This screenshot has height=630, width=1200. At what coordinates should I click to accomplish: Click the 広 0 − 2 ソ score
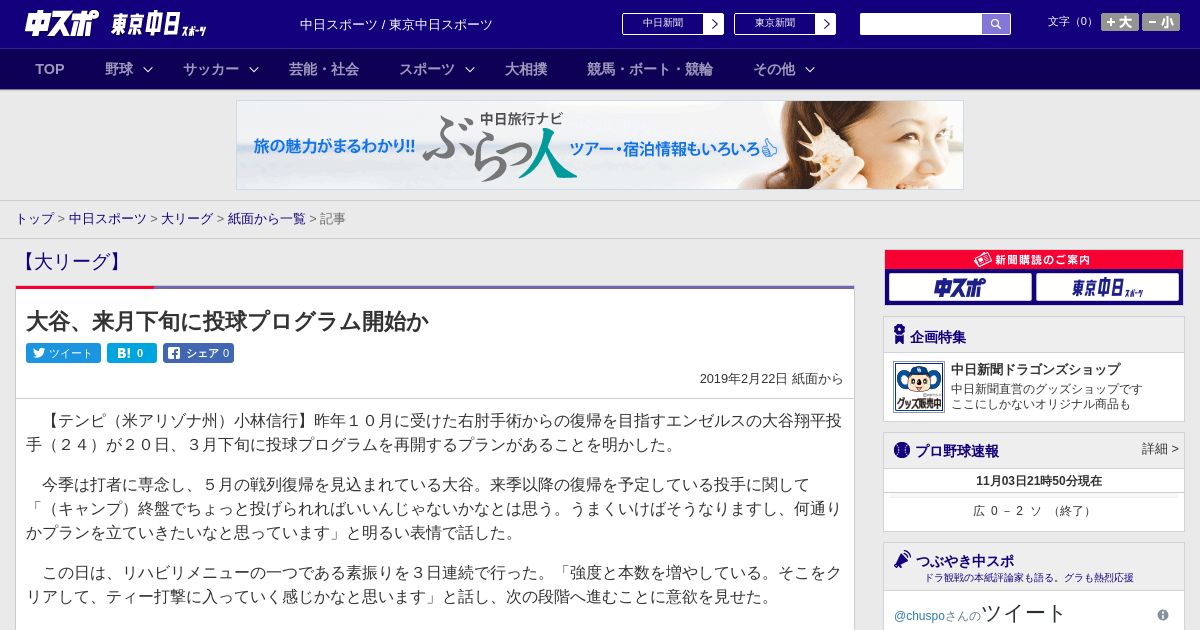point(1034,511)
